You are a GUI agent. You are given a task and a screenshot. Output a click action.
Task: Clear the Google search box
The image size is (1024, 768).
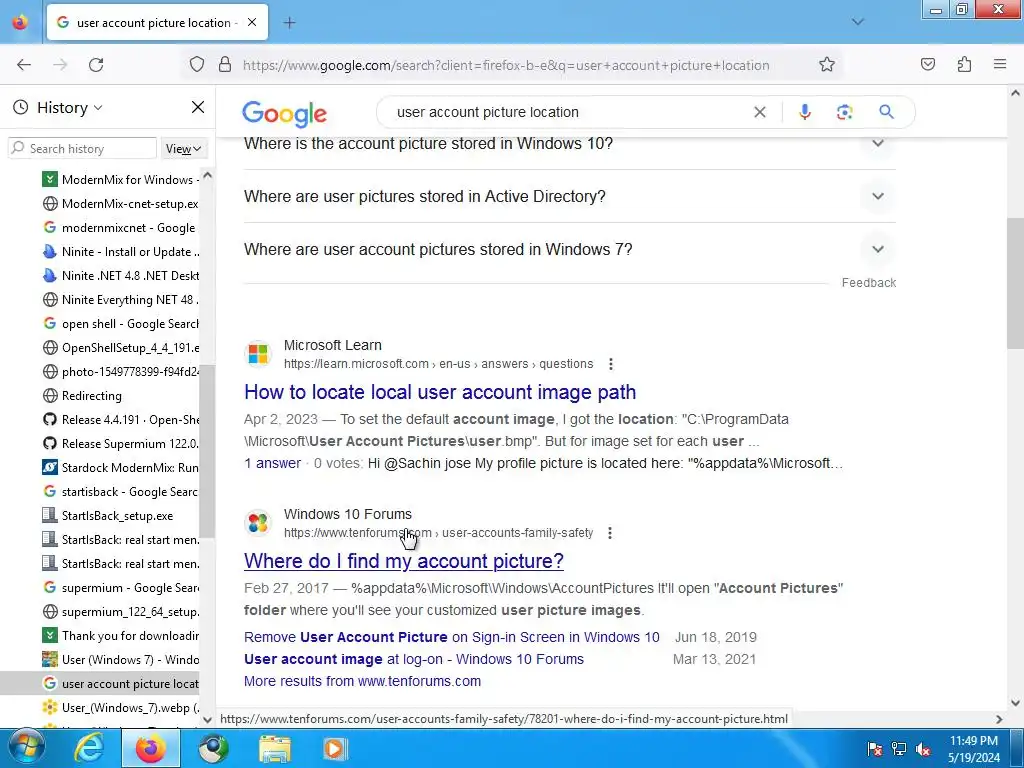(760, 112)
